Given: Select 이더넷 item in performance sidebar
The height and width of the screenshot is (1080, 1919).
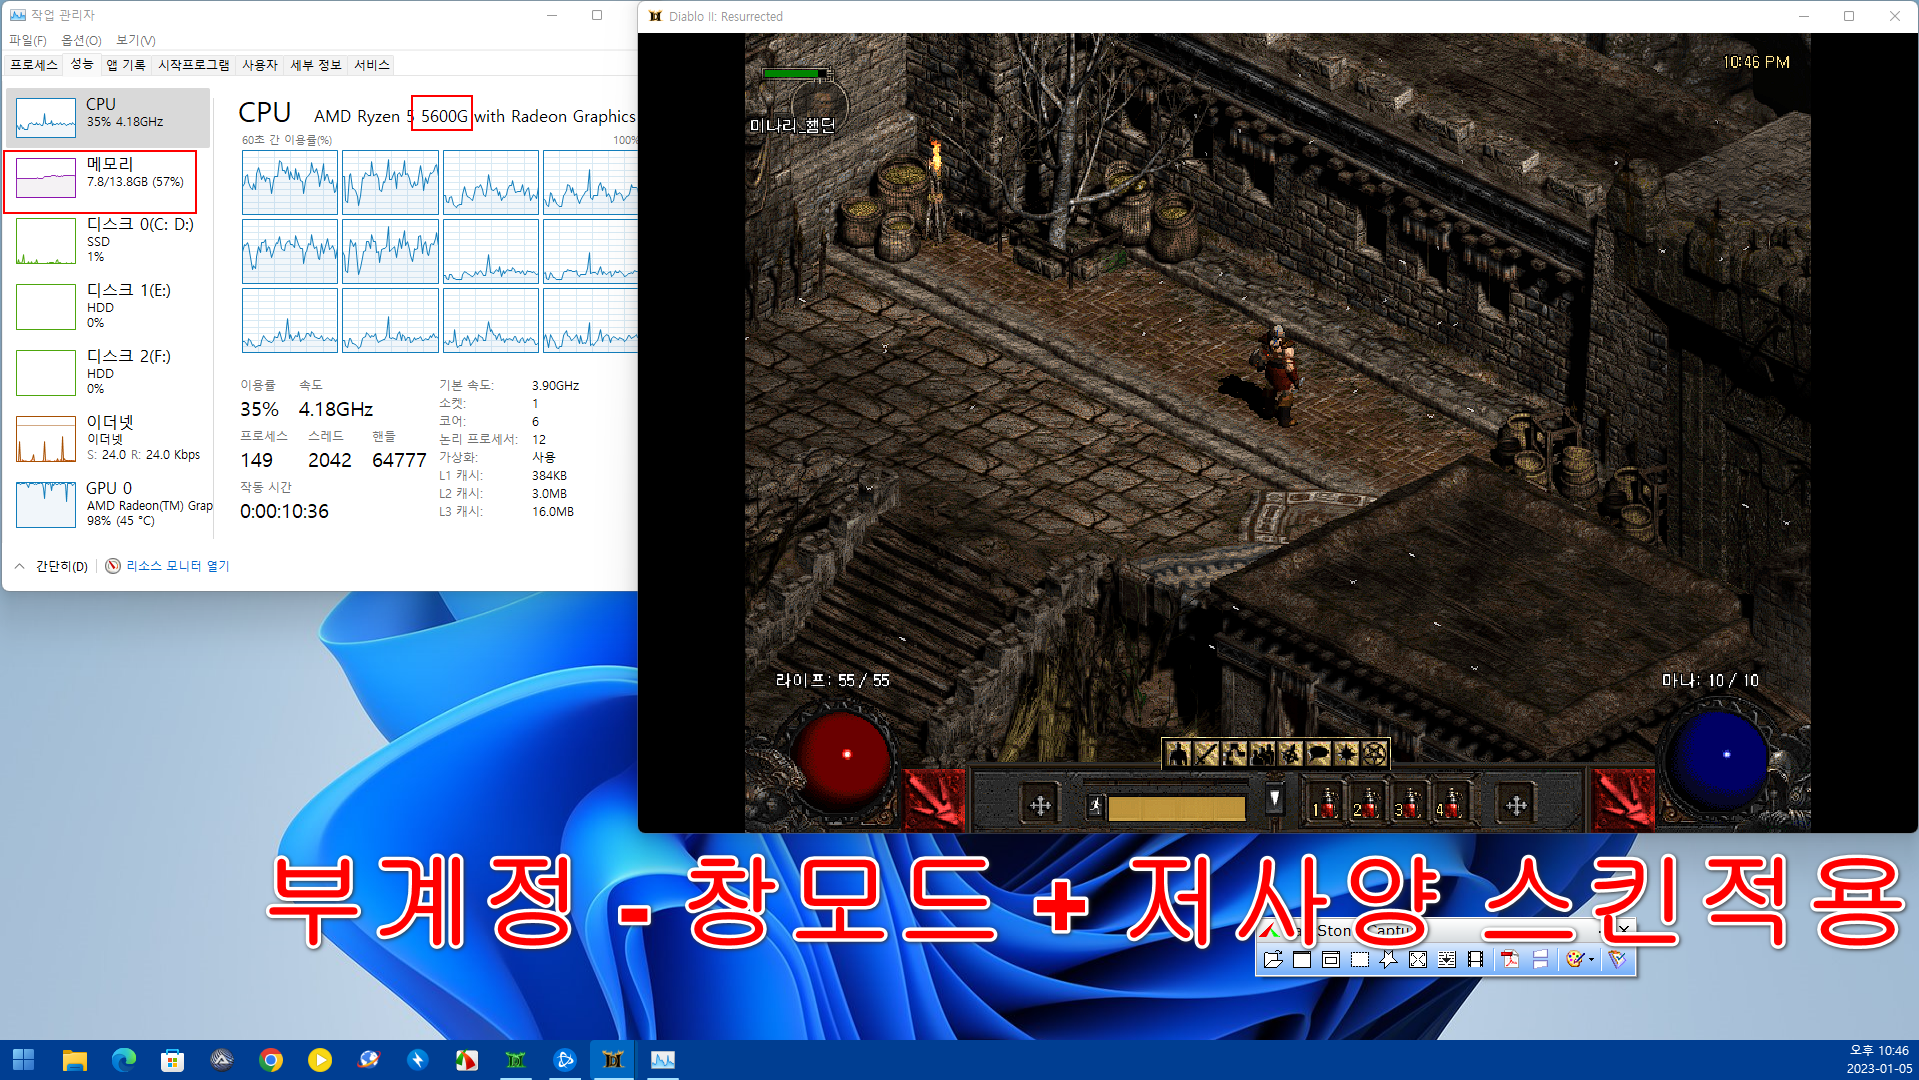Looking at the screenshot, I should pyautogui.click(x=108, y=439).
